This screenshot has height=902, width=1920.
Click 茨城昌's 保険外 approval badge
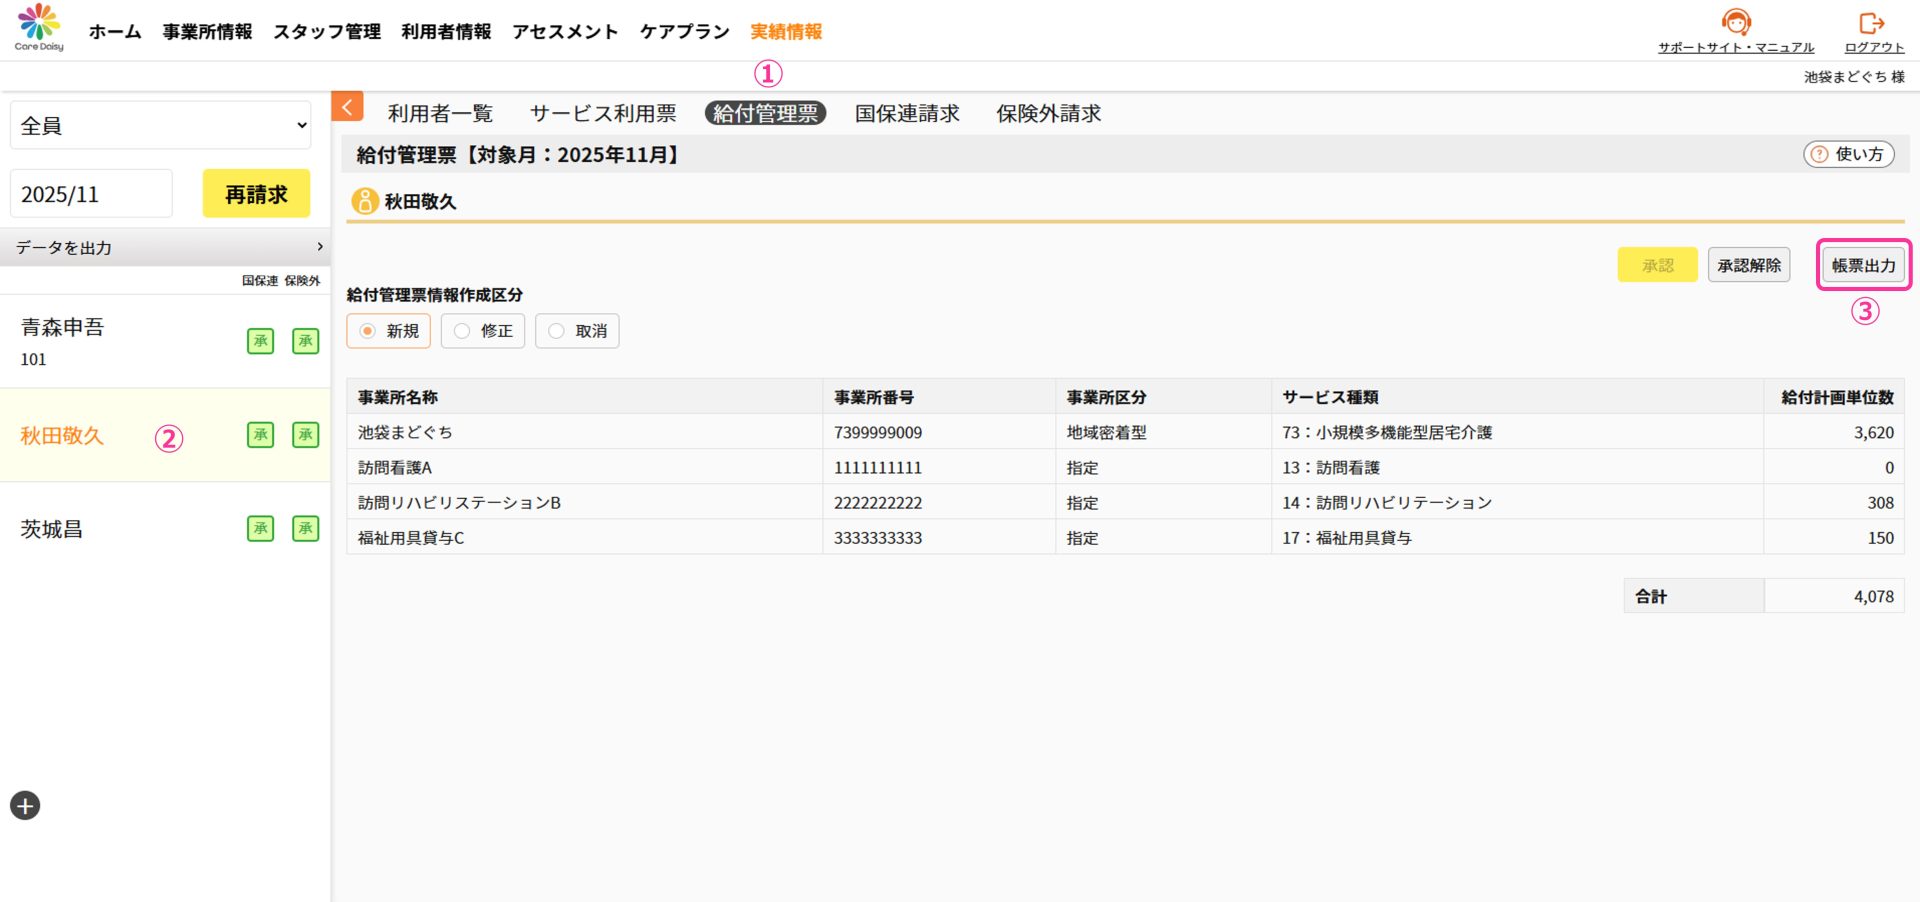click(x=305, y=528)
